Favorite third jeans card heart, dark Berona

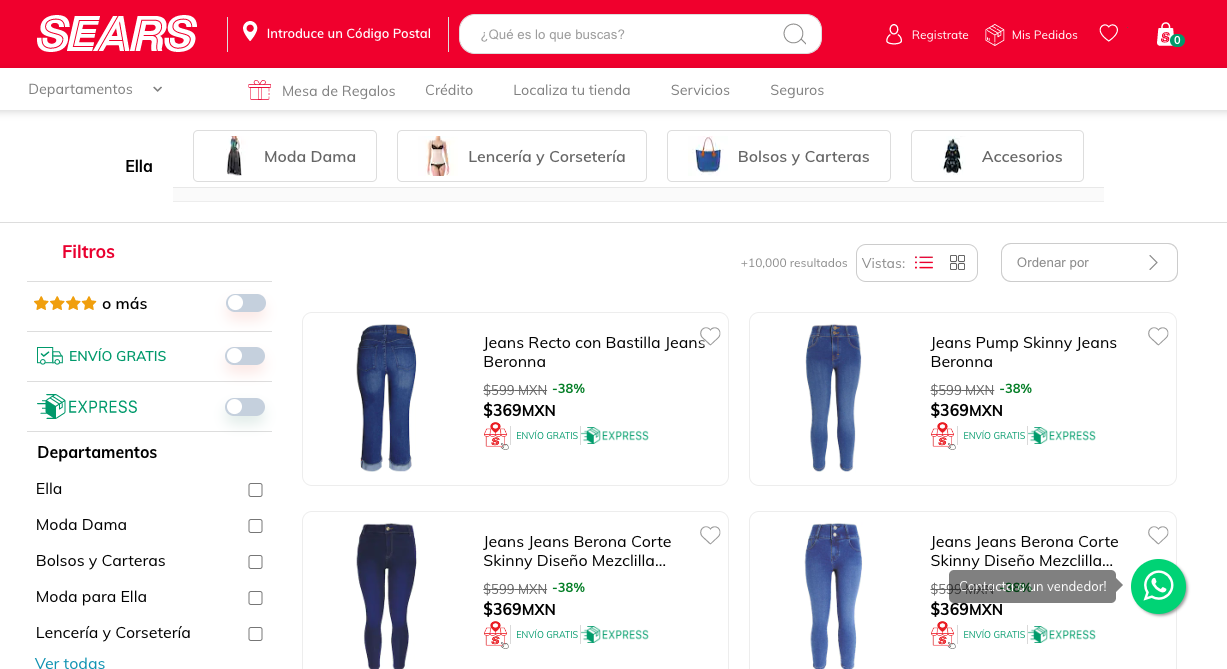pyautogui.click(x=710, y=535)
